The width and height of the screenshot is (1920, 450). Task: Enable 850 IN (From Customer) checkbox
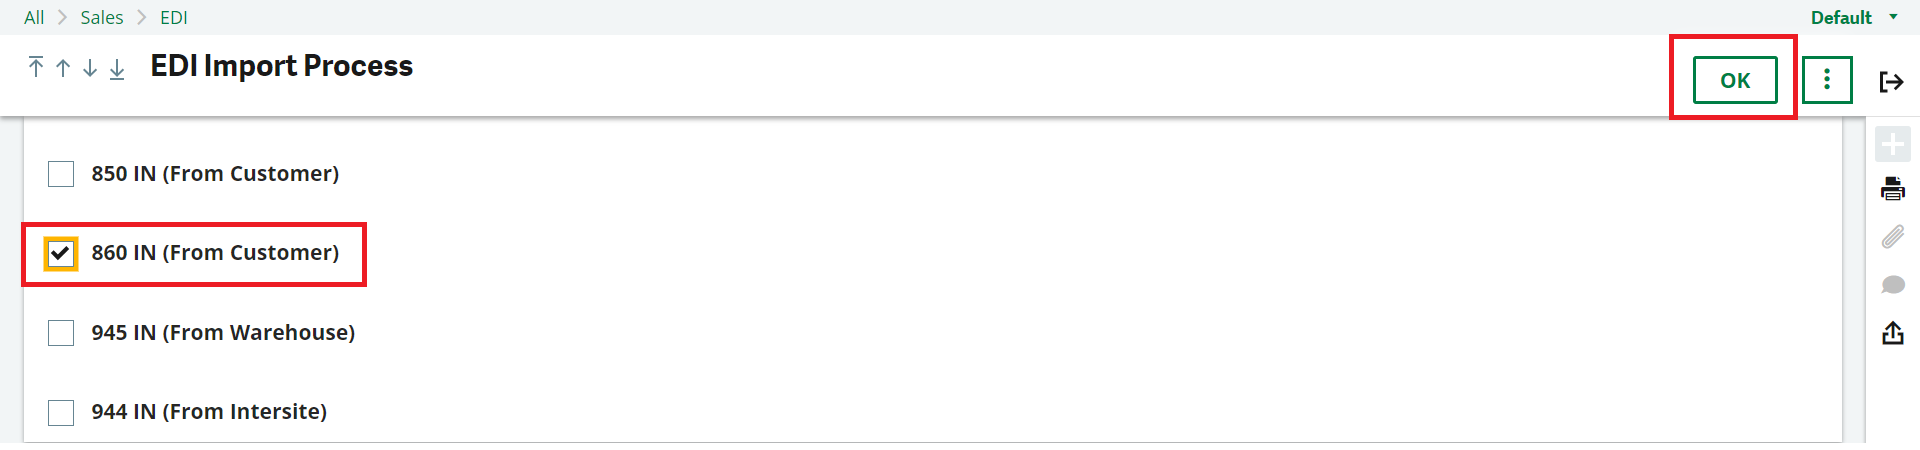tap(61, 174)
